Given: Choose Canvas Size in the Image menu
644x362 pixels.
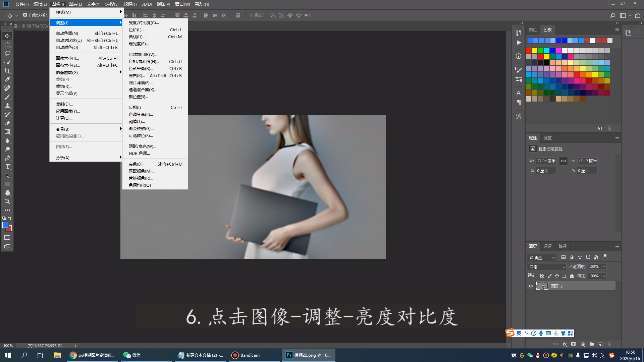Looking at the screenshot, I should click(86, 65).
